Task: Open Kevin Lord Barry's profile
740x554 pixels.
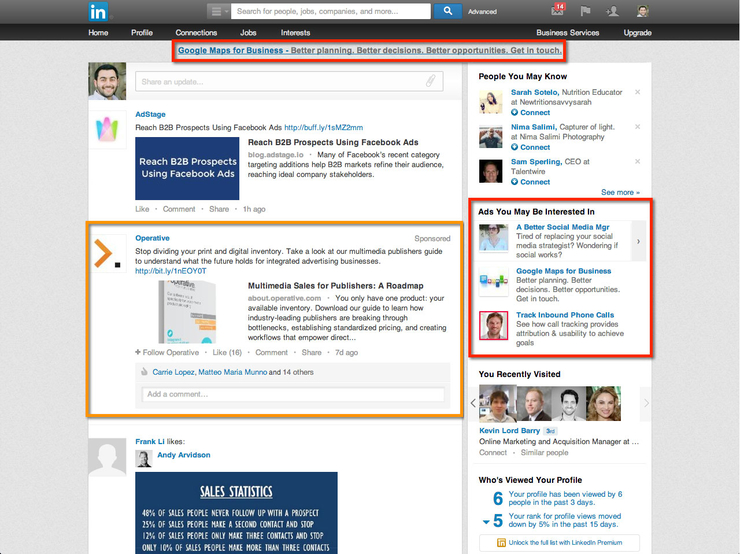Action: [509, 431]
